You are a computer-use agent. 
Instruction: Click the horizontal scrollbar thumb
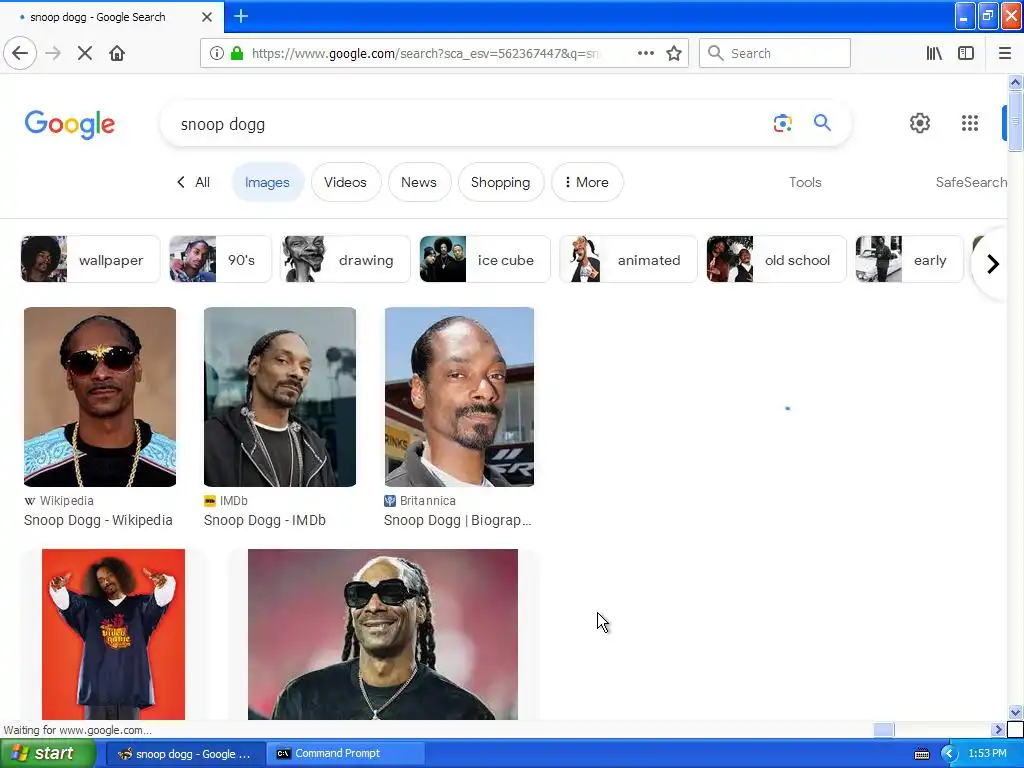click(x=884, y=729)
